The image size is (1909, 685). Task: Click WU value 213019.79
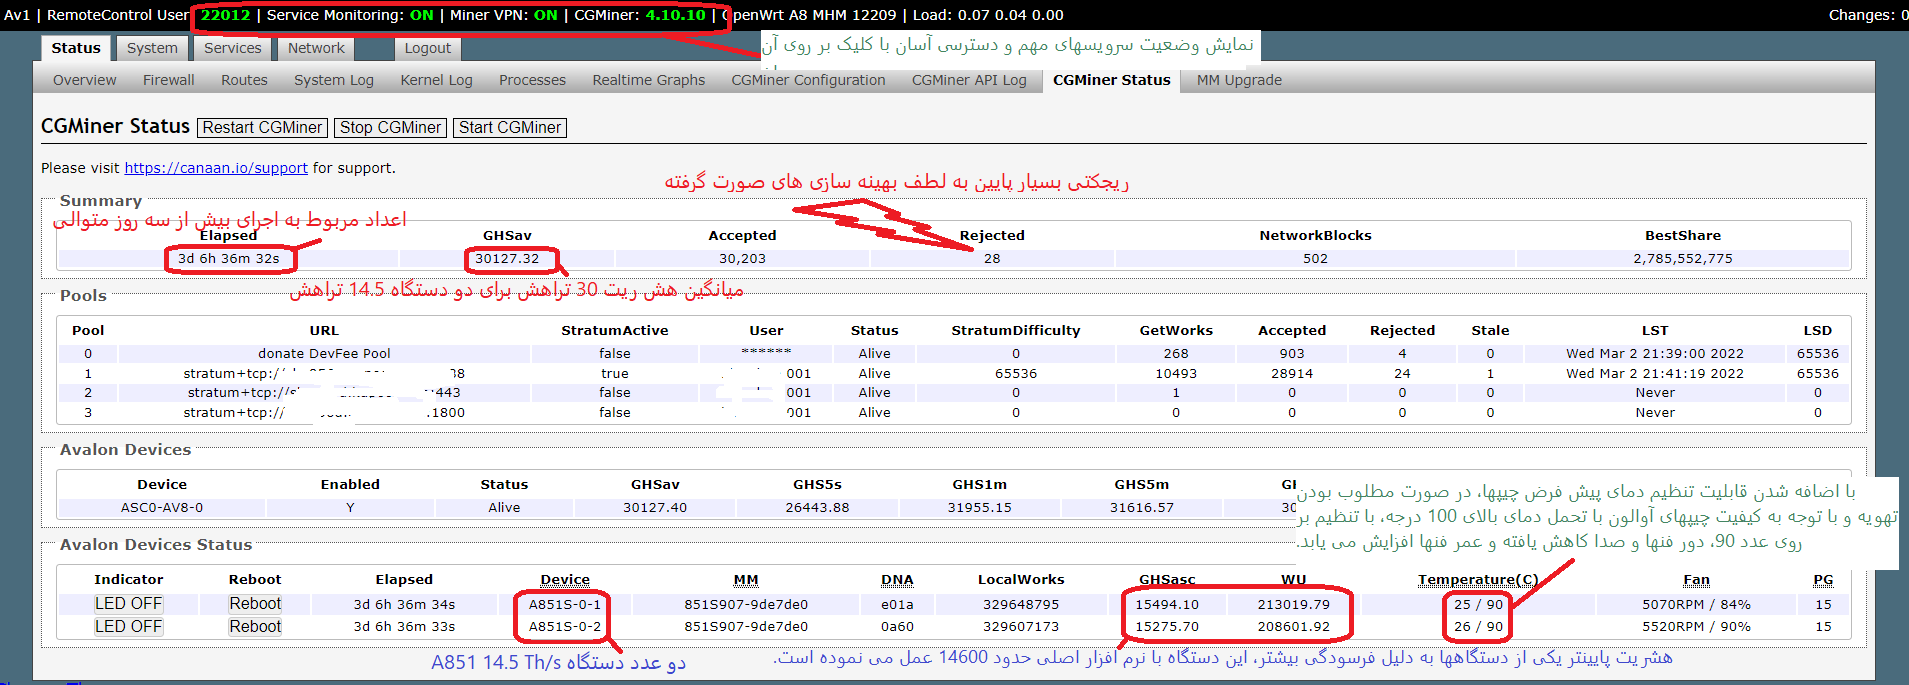[x=1294, y=604]
